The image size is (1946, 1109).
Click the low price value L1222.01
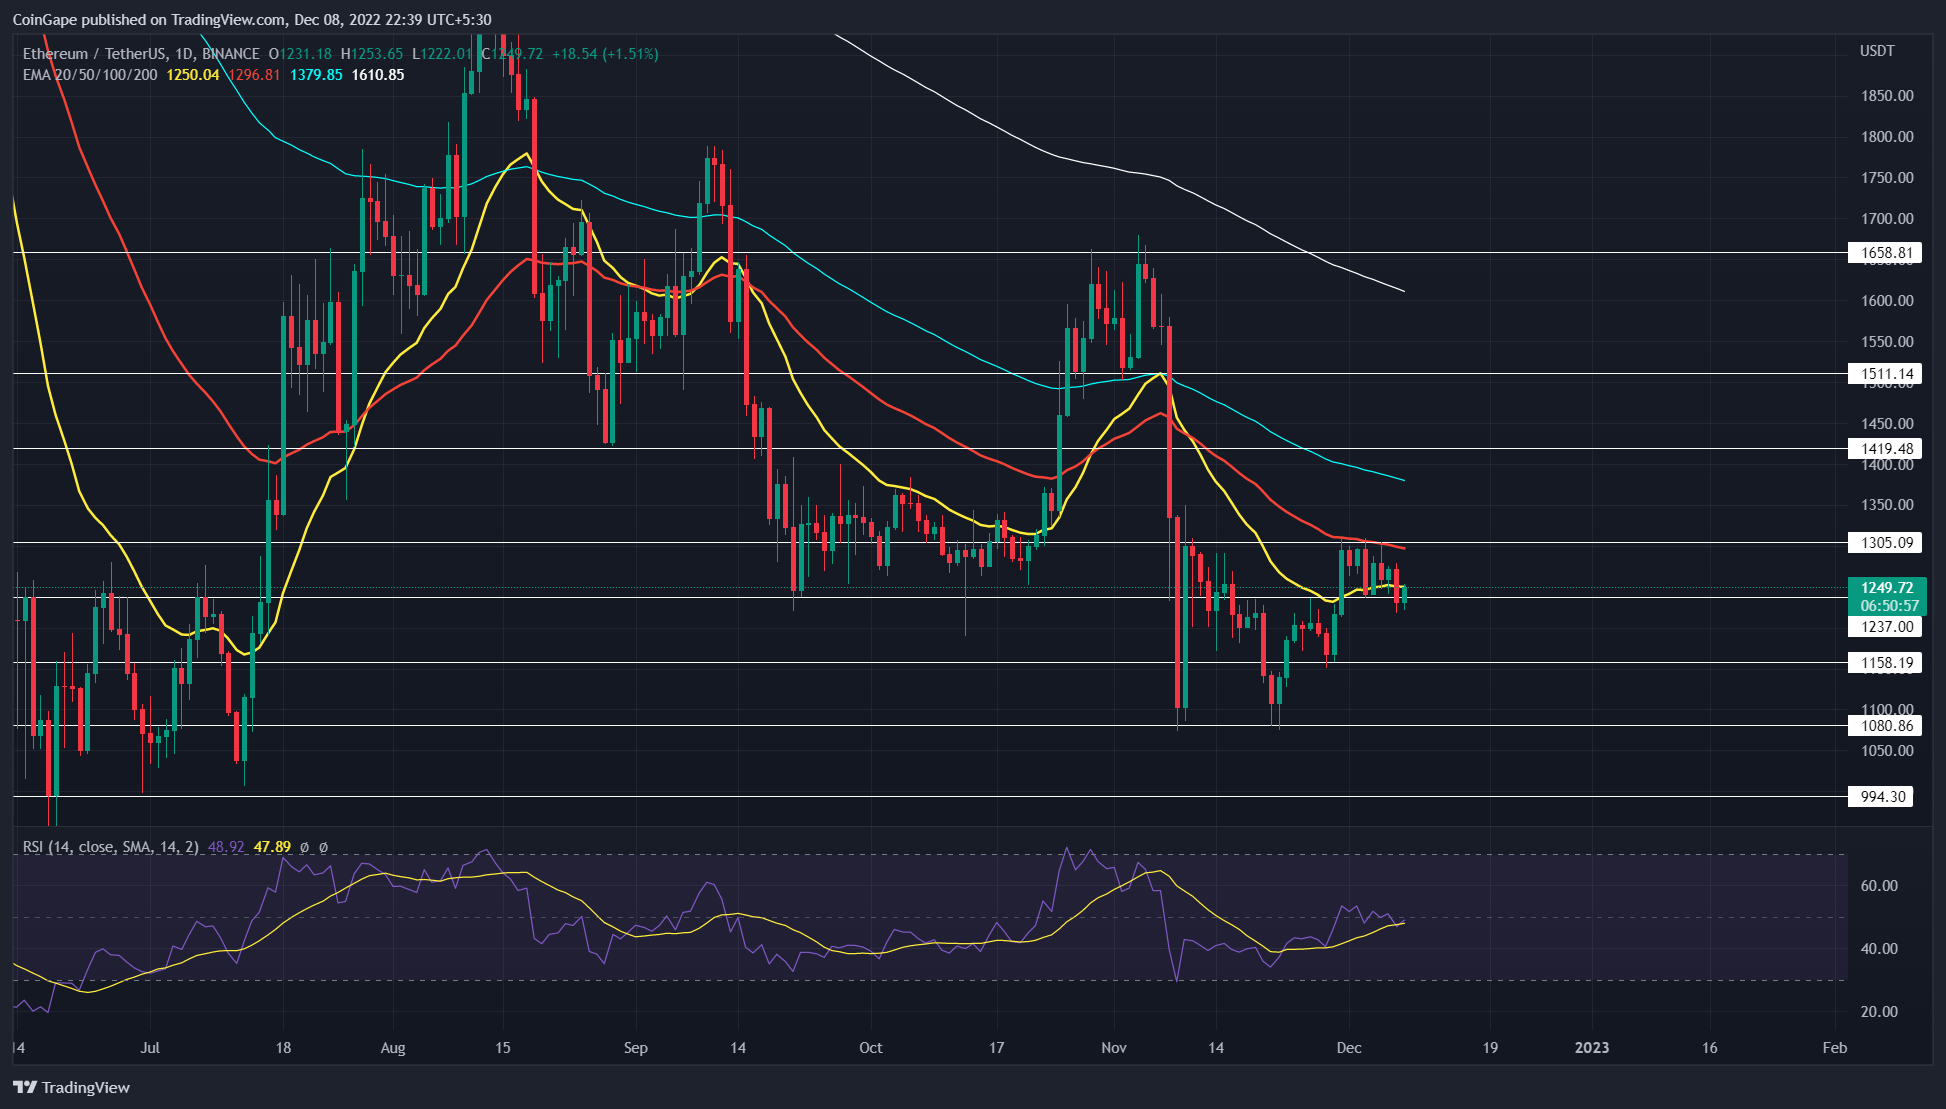pos(442,54)
